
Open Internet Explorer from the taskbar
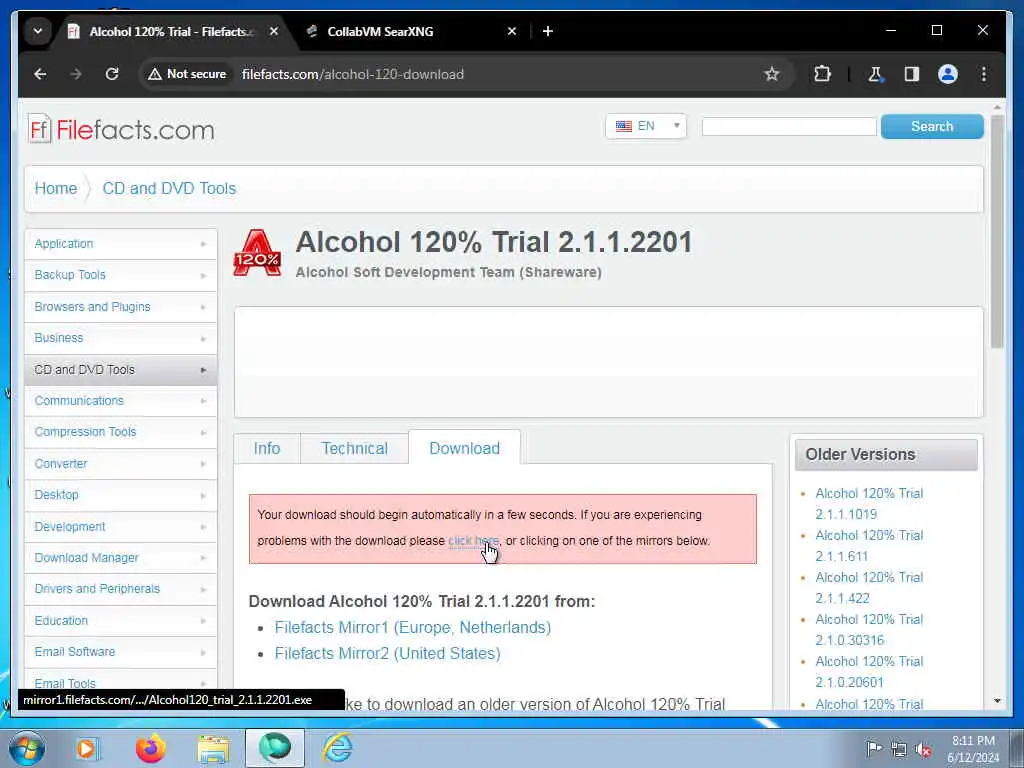338,748
